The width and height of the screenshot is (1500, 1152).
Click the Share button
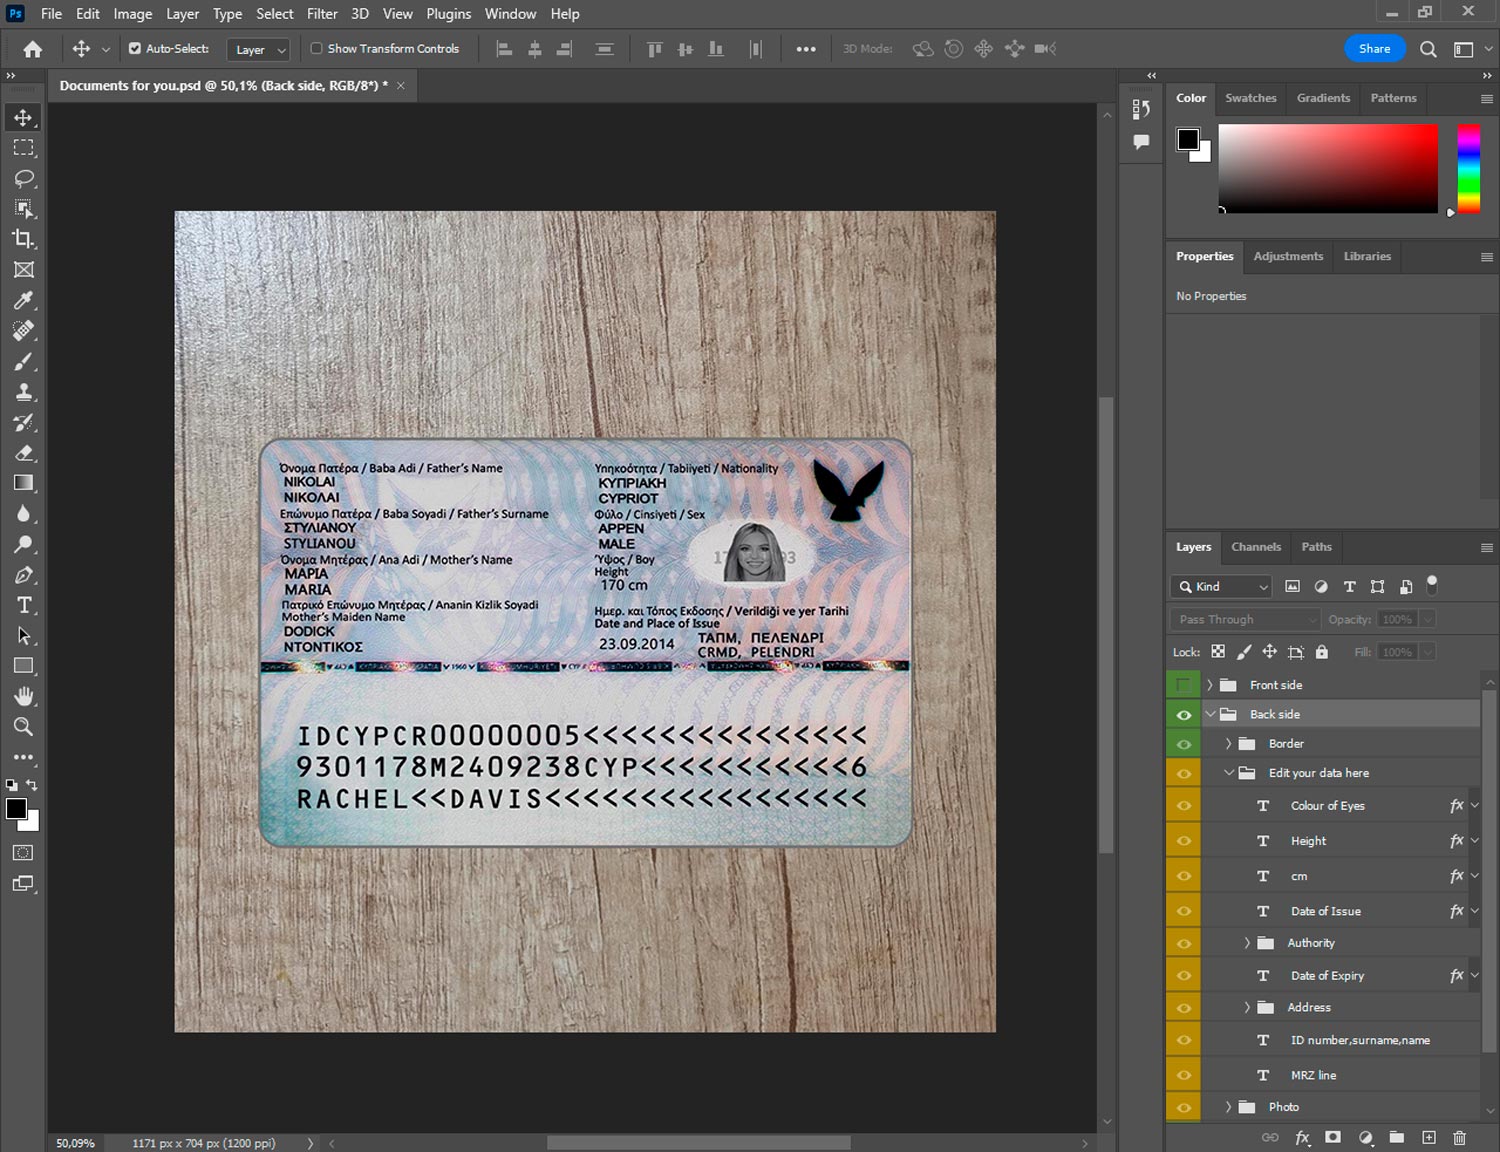click(x=1374, y=49)
